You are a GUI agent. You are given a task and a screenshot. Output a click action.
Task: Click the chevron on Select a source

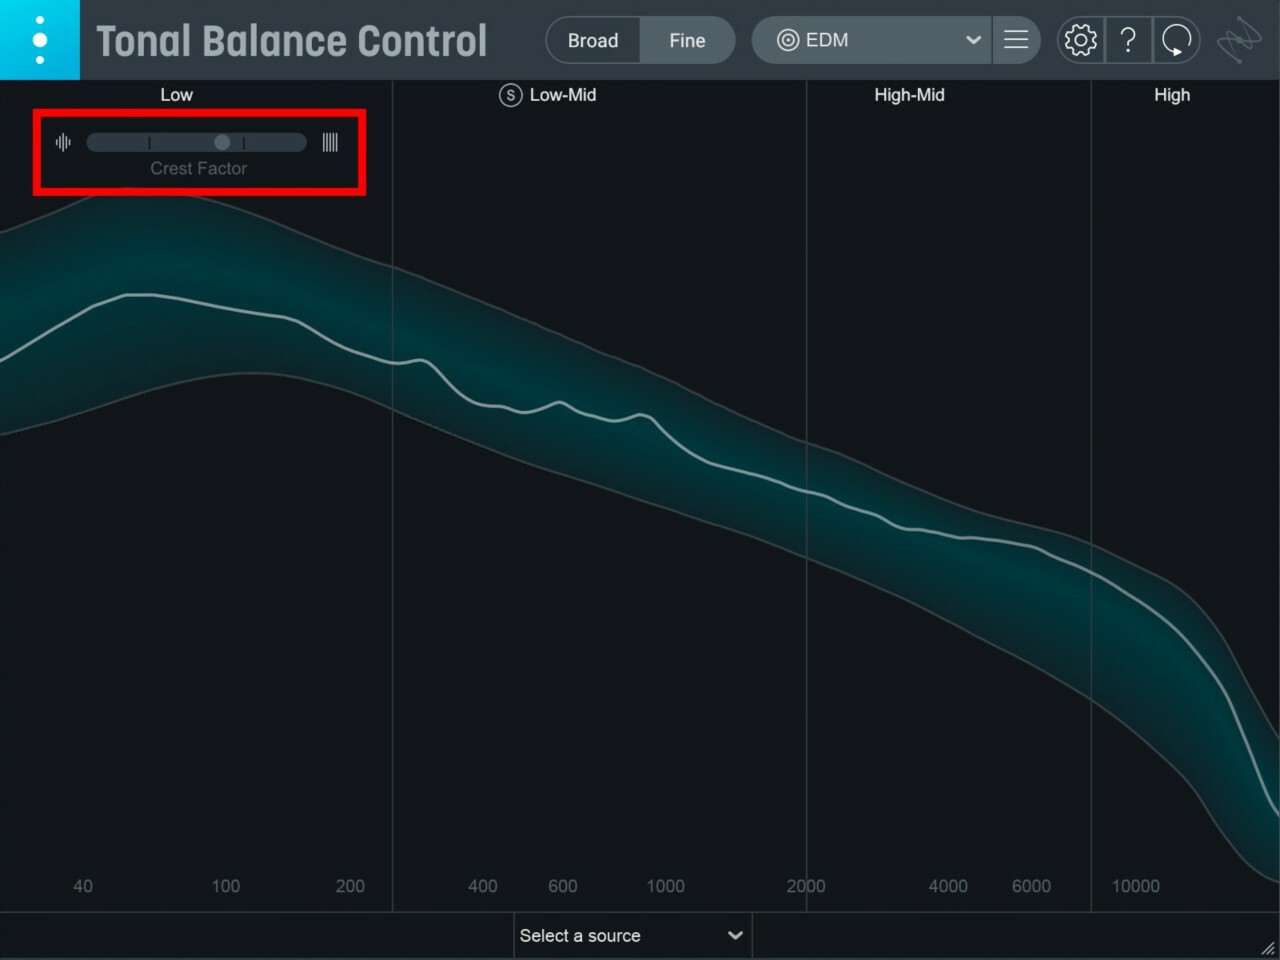tap(735, 936)
